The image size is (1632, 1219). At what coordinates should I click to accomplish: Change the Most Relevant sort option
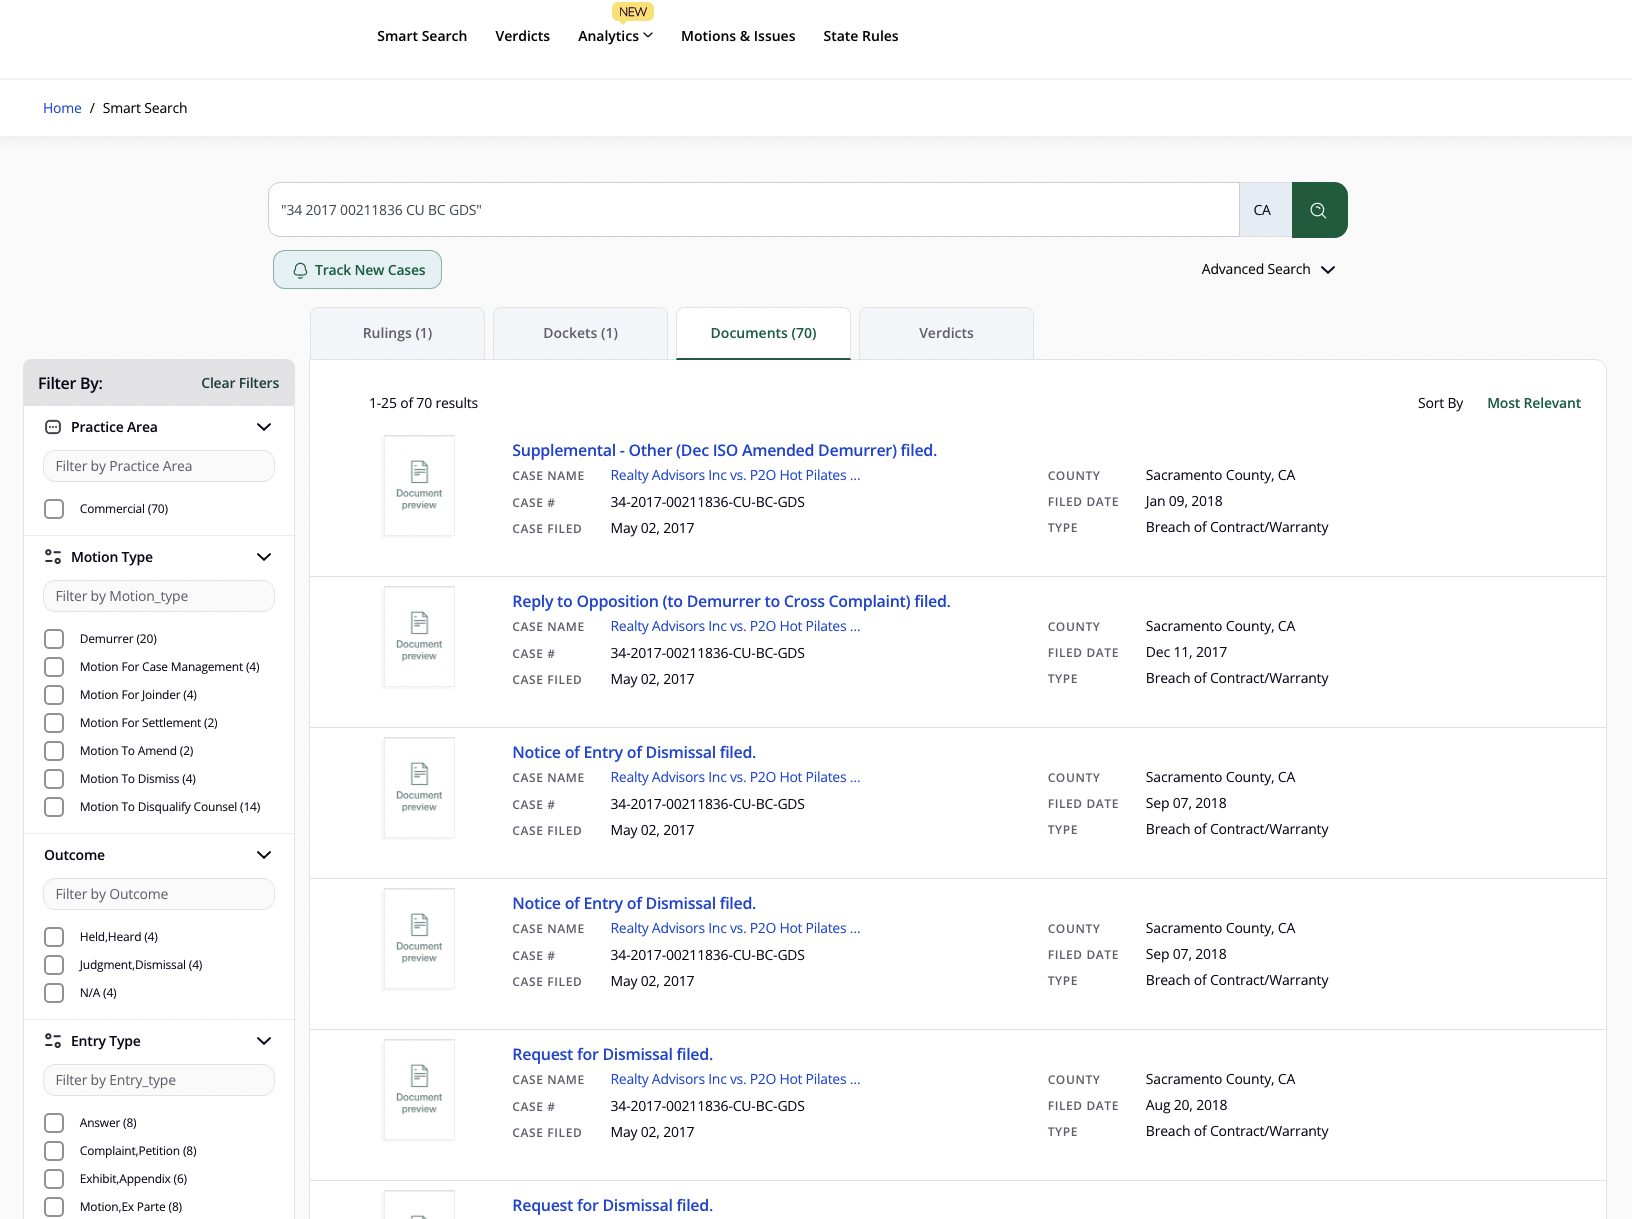[1533, 403]
